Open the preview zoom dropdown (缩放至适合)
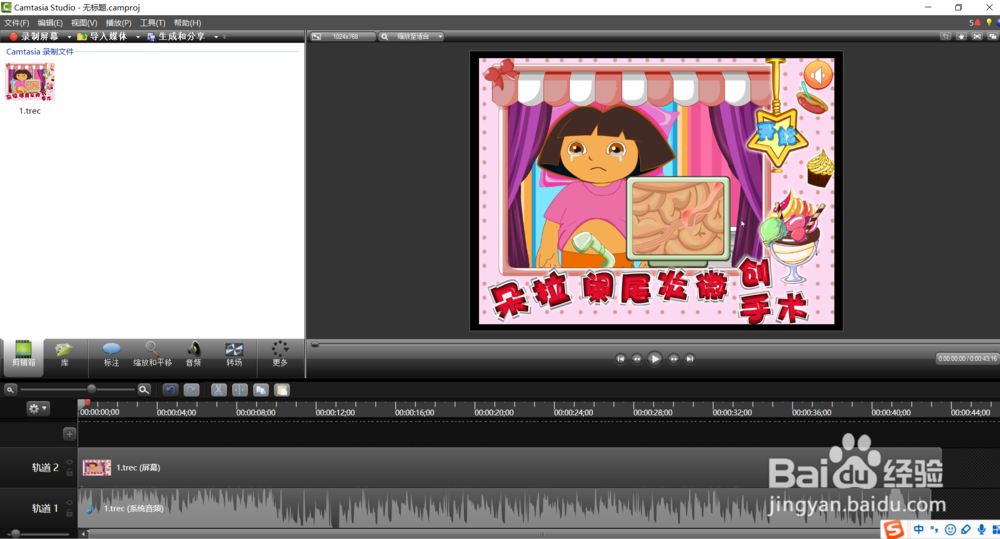This screenshot has height=539, width=1000. [x=412, y=36]
